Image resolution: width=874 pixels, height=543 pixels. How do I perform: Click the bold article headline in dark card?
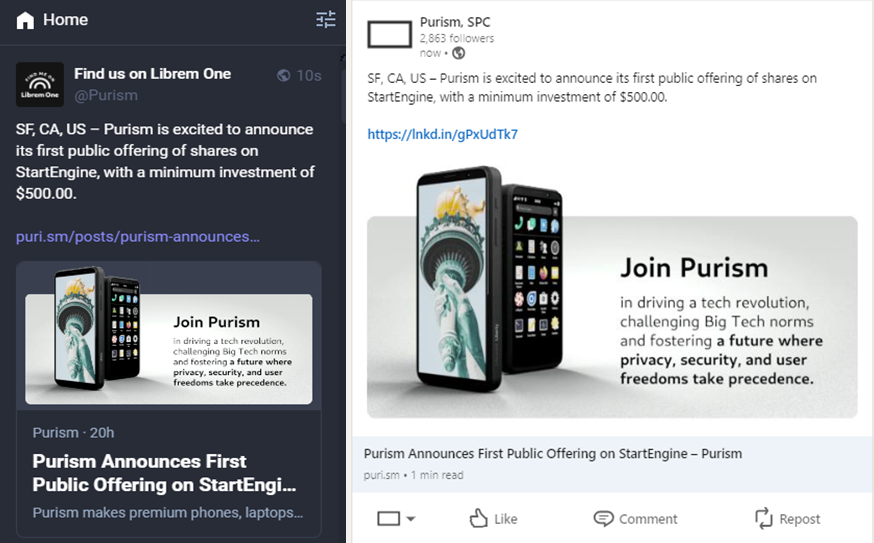click(165, 473)
